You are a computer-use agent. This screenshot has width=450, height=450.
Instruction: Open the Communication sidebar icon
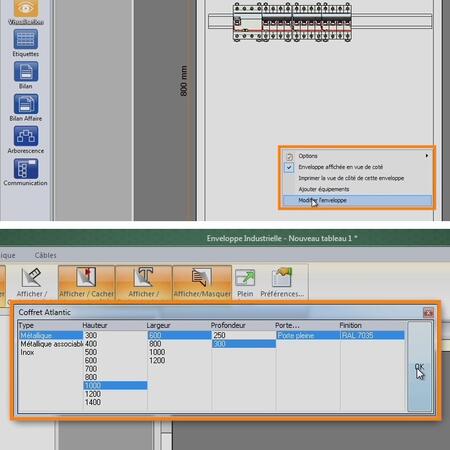pyautogui.click(x=26, y=169)
